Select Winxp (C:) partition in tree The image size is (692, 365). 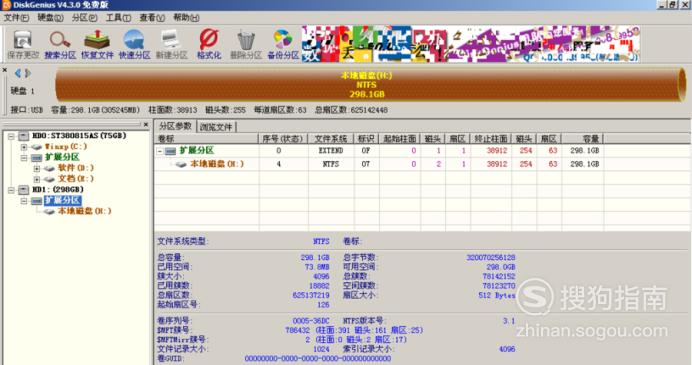(x=65, y=147)
